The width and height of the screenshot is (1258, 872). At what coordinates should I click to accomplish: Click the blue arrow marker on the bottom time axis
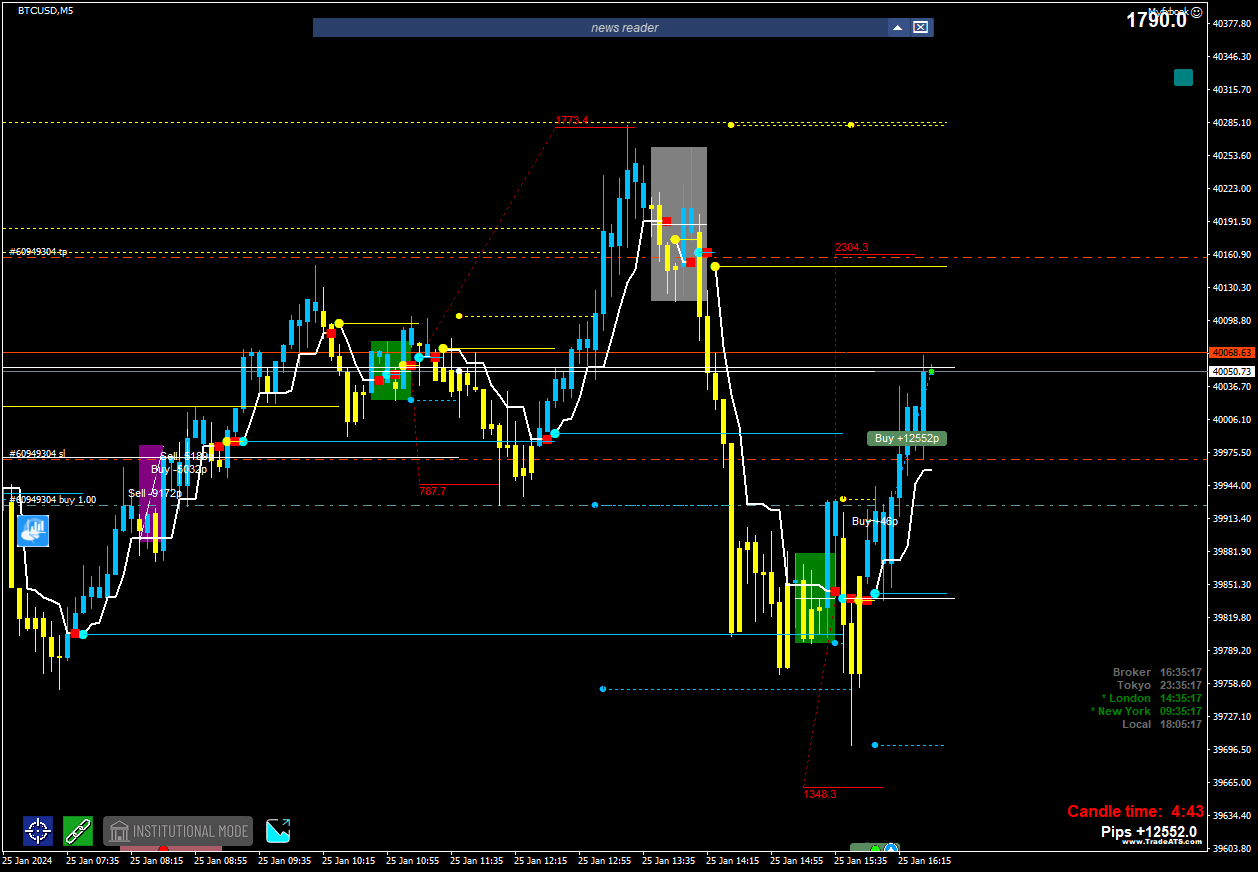pyautogui.click(x=891, y=849)
